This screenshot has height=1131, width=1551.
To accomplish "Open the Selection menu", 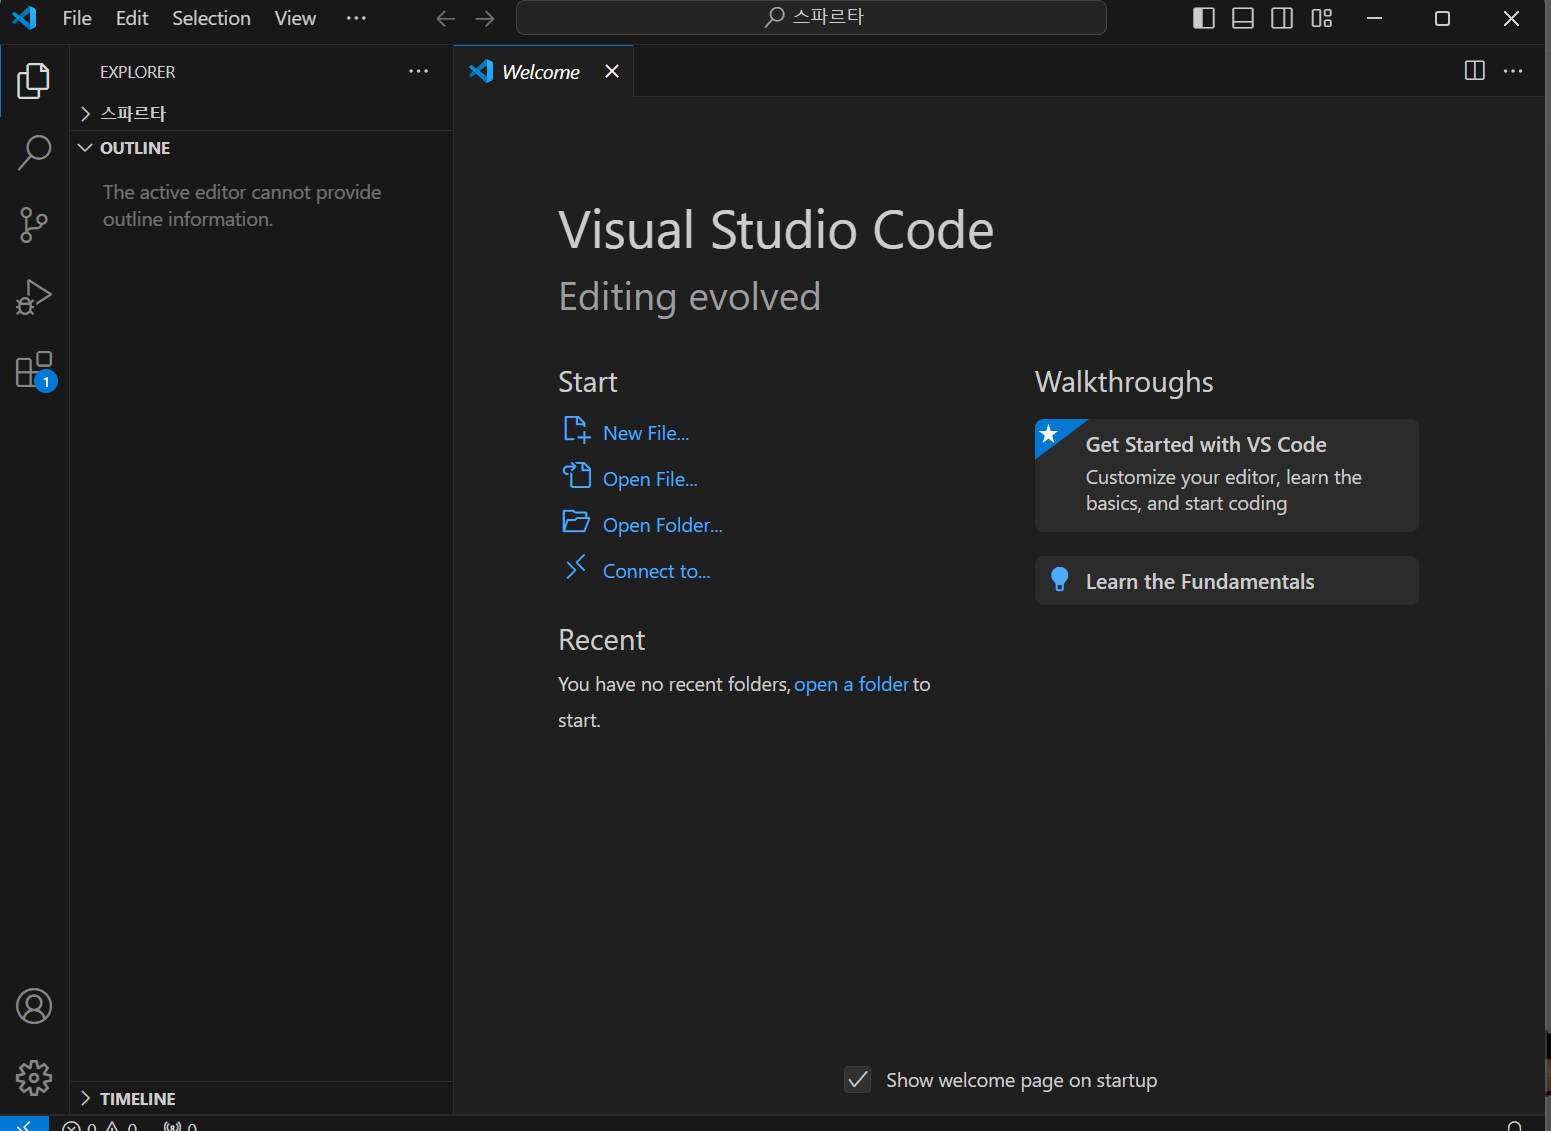I will 211,18.
